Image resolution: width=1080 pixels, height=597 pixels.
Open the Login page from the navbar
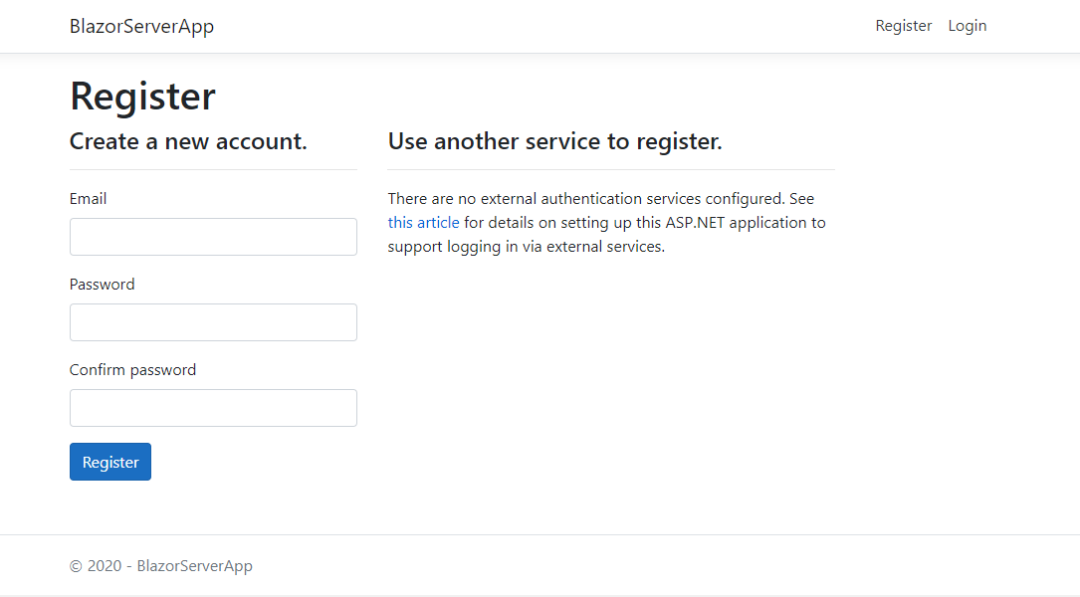point(967,26)
